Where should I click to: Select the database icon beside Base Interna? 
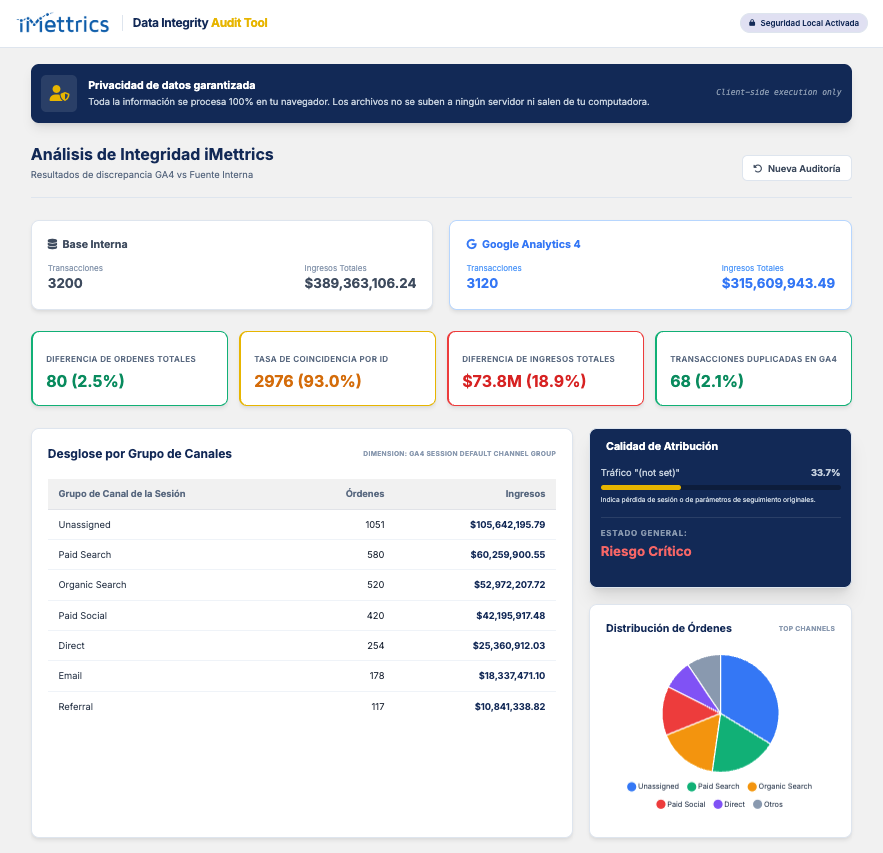[50, 244]
